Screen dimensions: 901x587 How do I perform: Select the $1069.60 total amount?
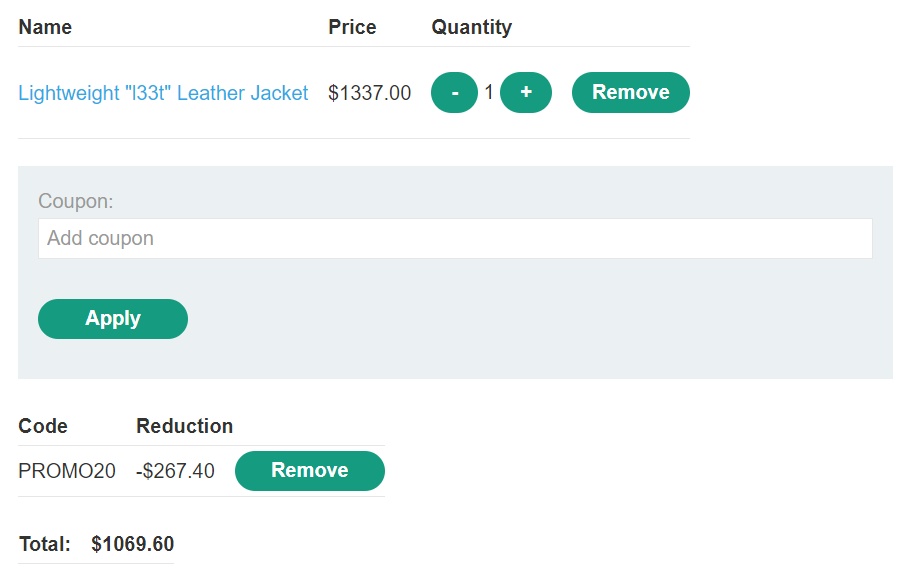[132, 545]
